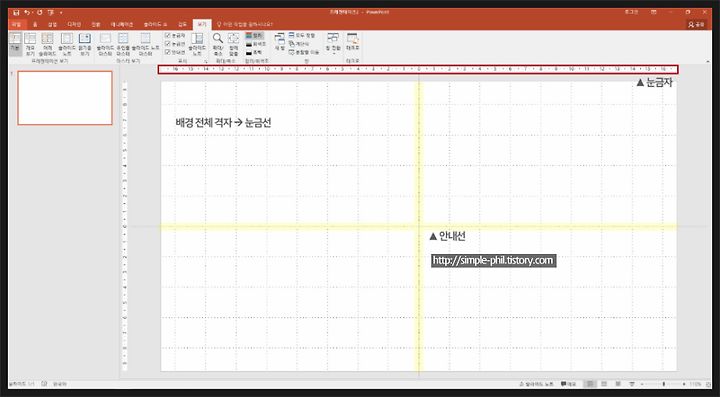Screen dimensions: 720x397
Task: Toggle the Gridlines (눈금선) checkbox
Action: [175, 44]
